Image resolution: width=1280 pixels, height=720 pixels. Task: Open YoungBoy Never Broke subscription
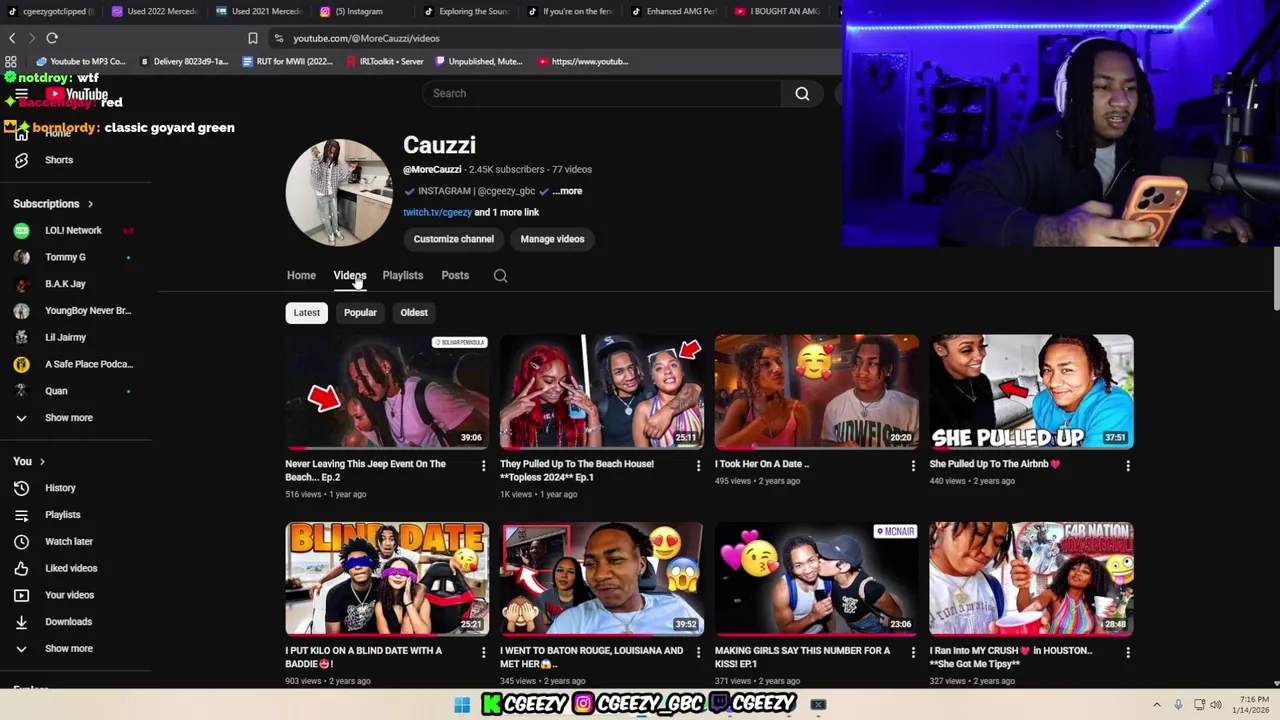click(x=88, y=311)
